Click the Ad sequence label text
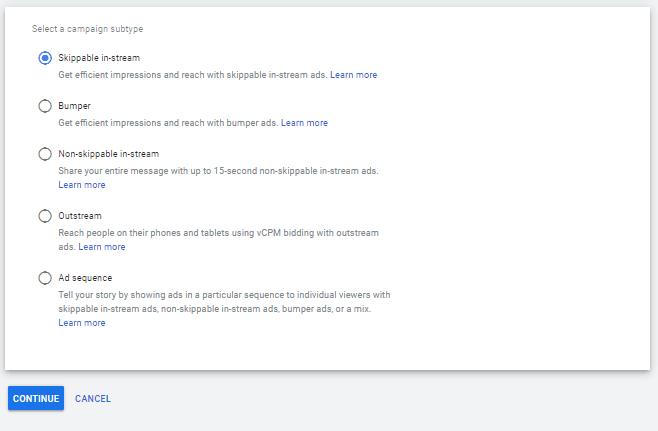Screen dimensions: 658x431 (x=85, y=278)
